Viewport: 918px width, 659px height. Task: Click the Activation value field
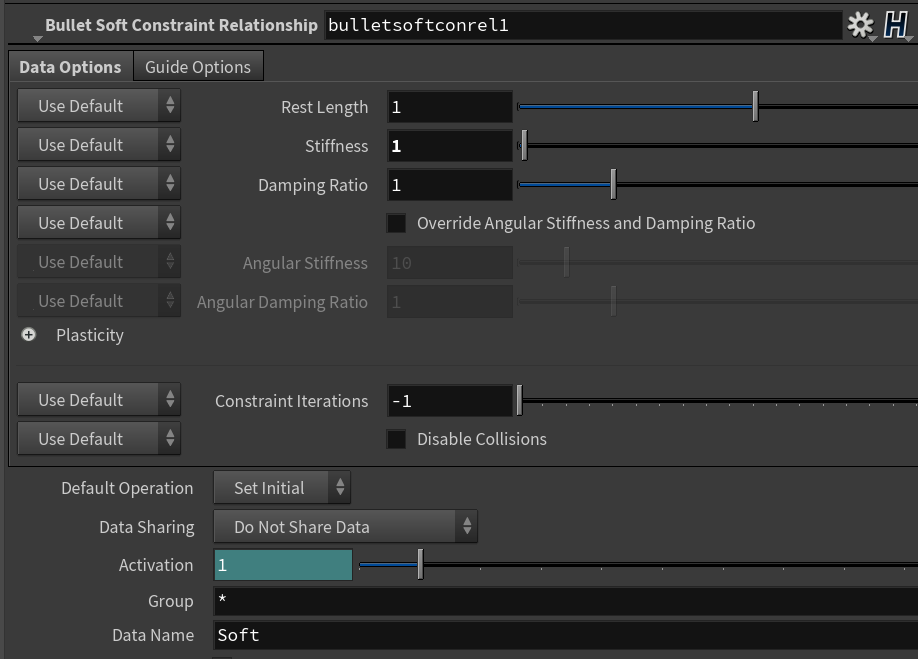tap(283, 565)
